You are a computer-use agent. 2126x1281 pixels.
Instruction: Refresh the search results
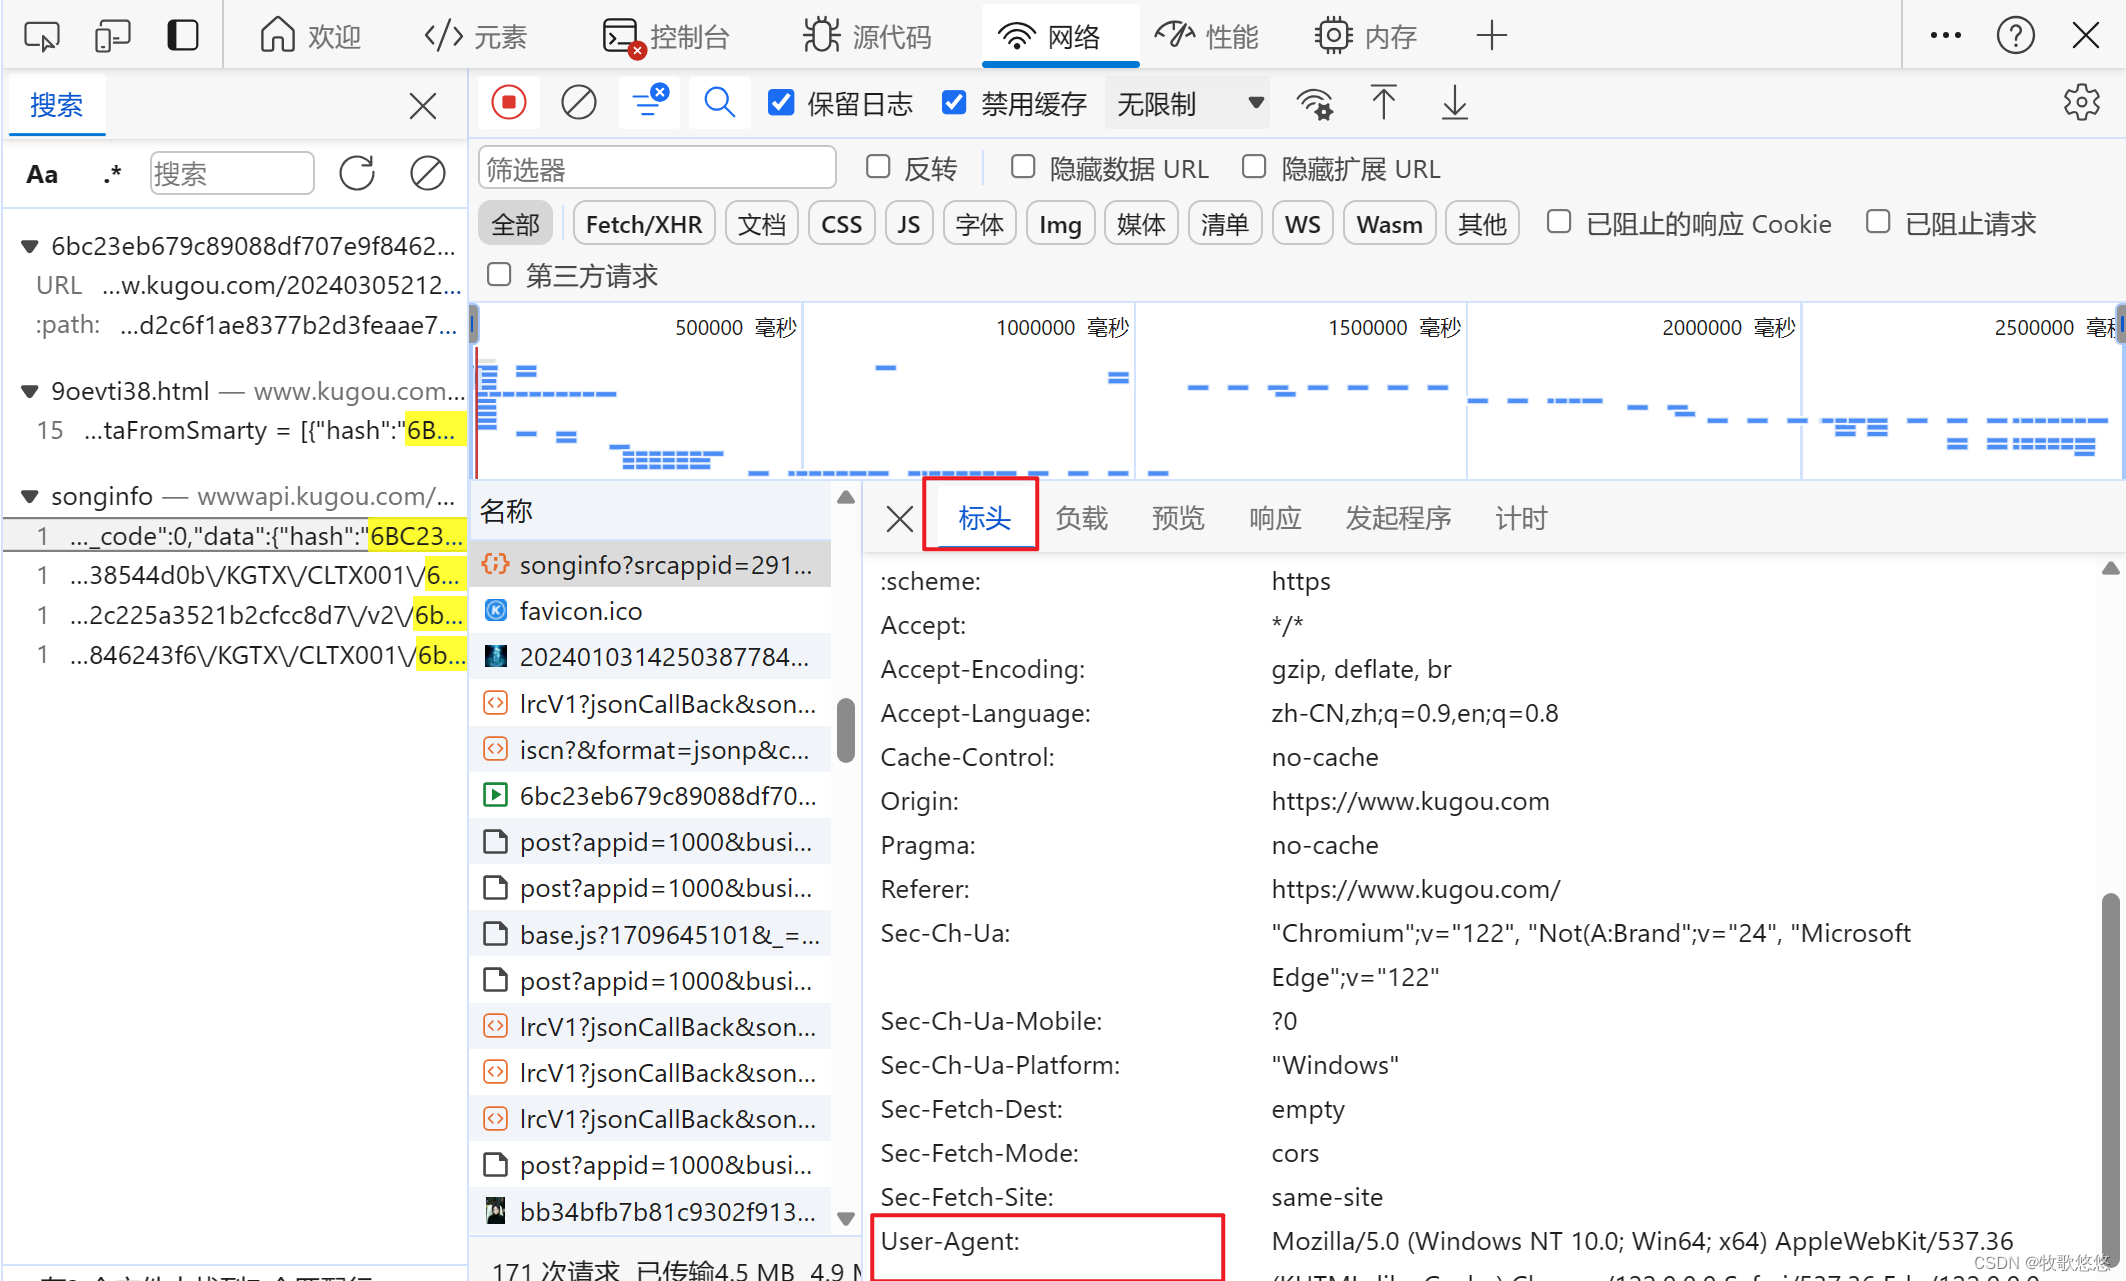tap(357, 173)
